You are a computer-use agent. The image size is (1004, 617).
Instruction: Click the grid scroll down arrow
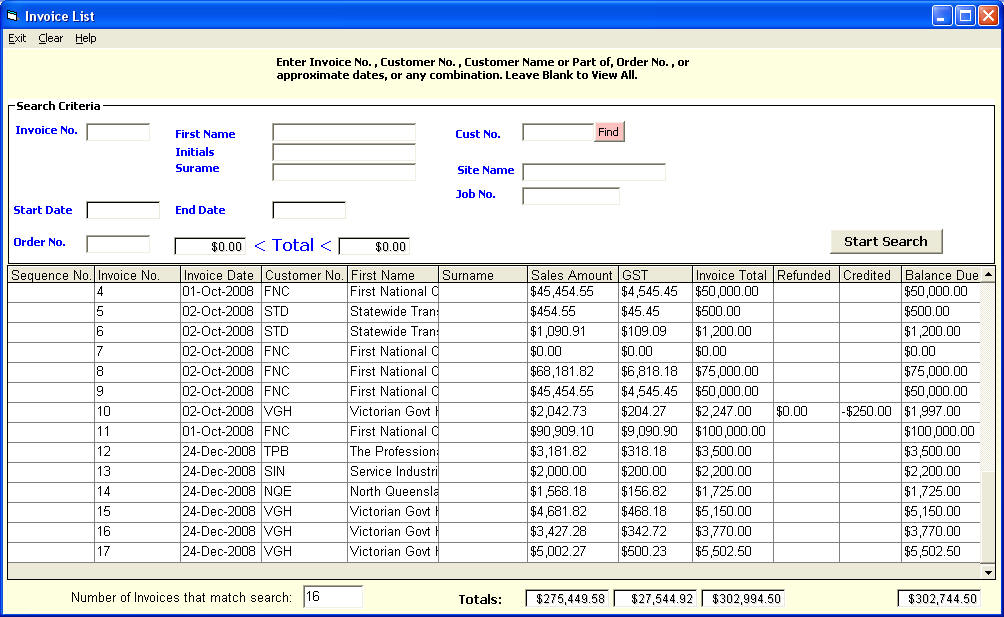pyautogui.click(x=988, y=572)
